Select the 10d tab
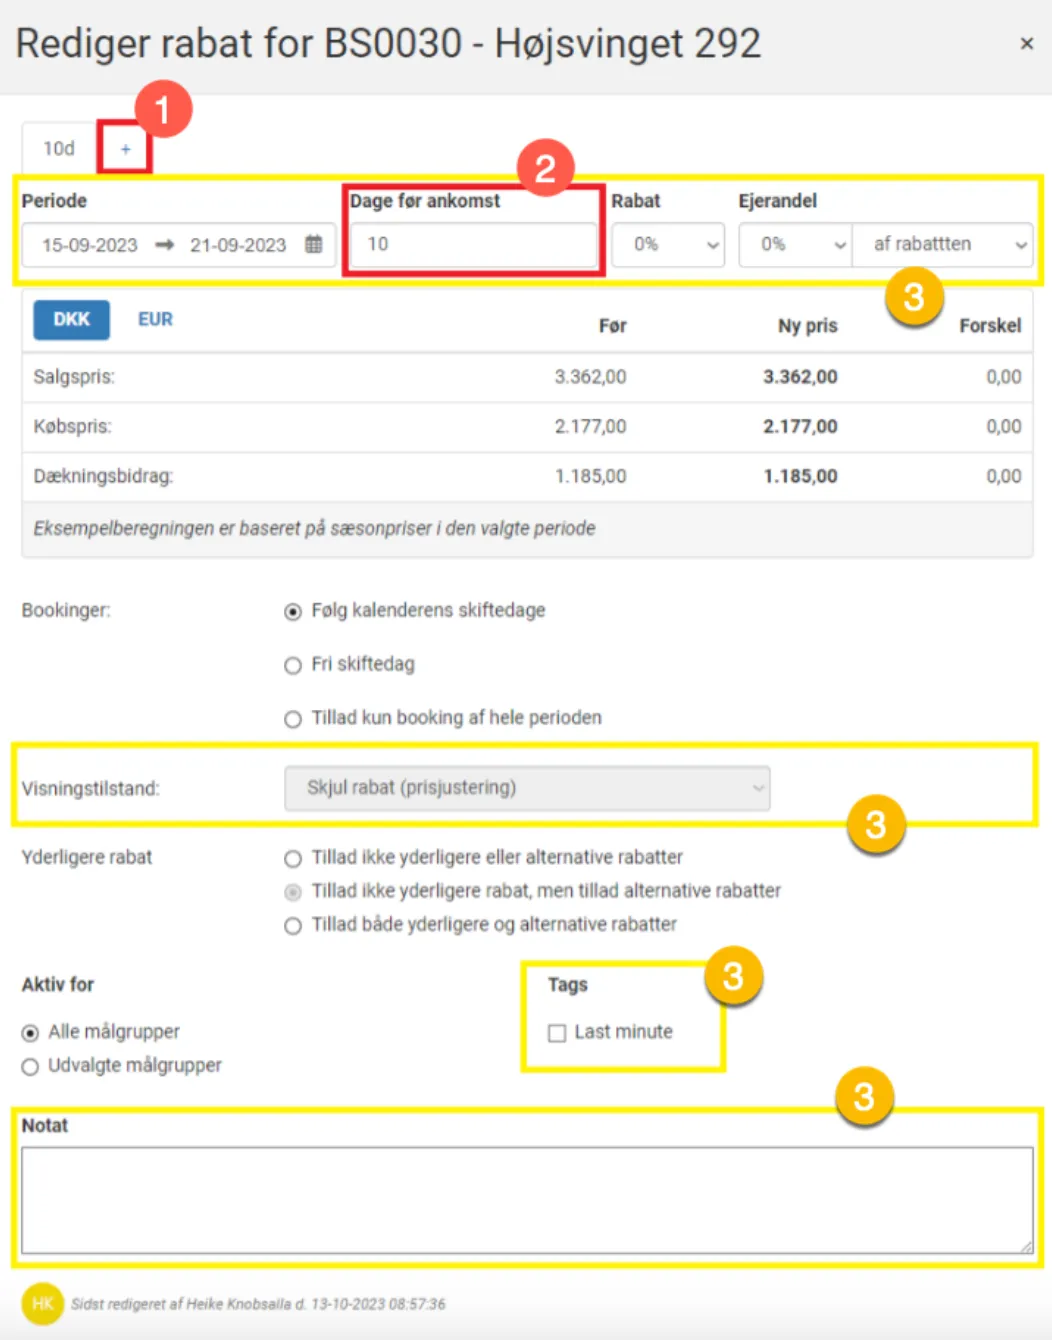Image resolution: width=1052 pixels, height=1340 pixels. 59,149
